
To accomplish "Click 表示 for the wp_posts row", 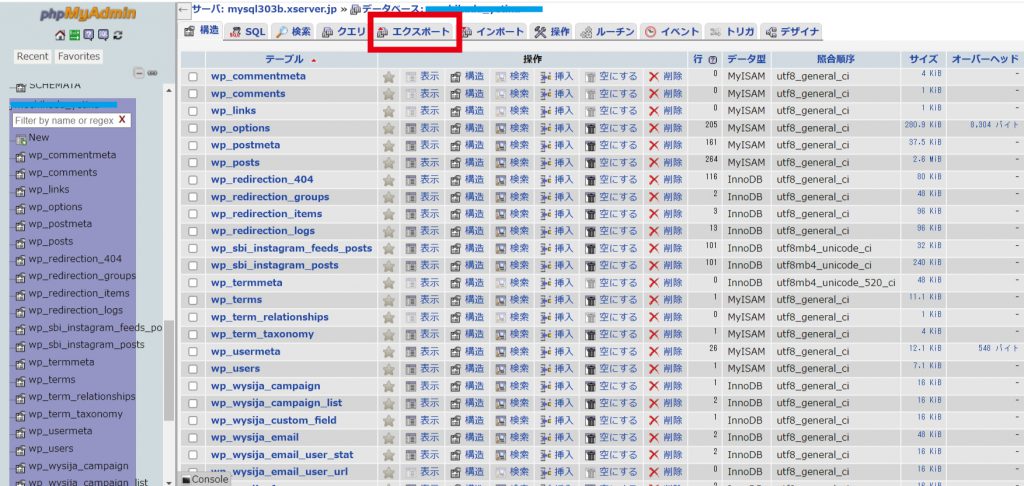I will point(423,163).
